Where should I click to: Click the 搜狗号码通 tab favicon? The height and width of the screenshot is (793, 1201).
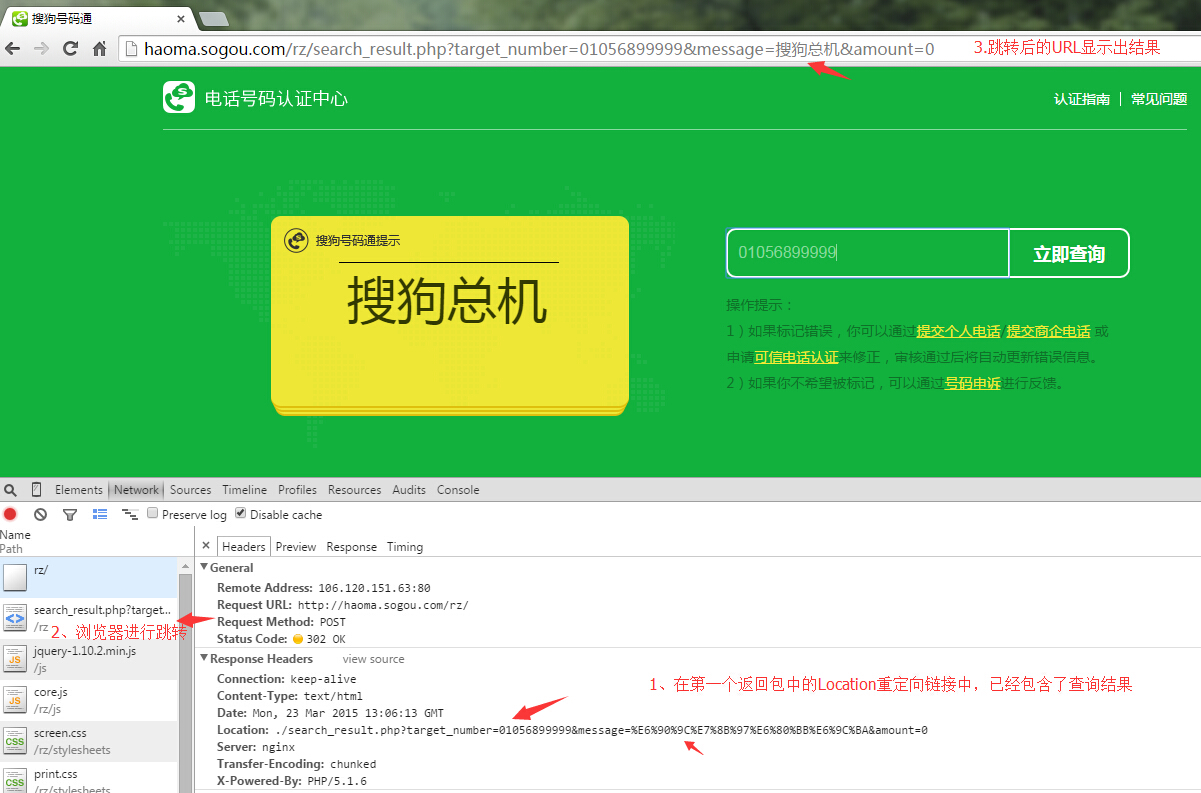[x=19, y=18]
